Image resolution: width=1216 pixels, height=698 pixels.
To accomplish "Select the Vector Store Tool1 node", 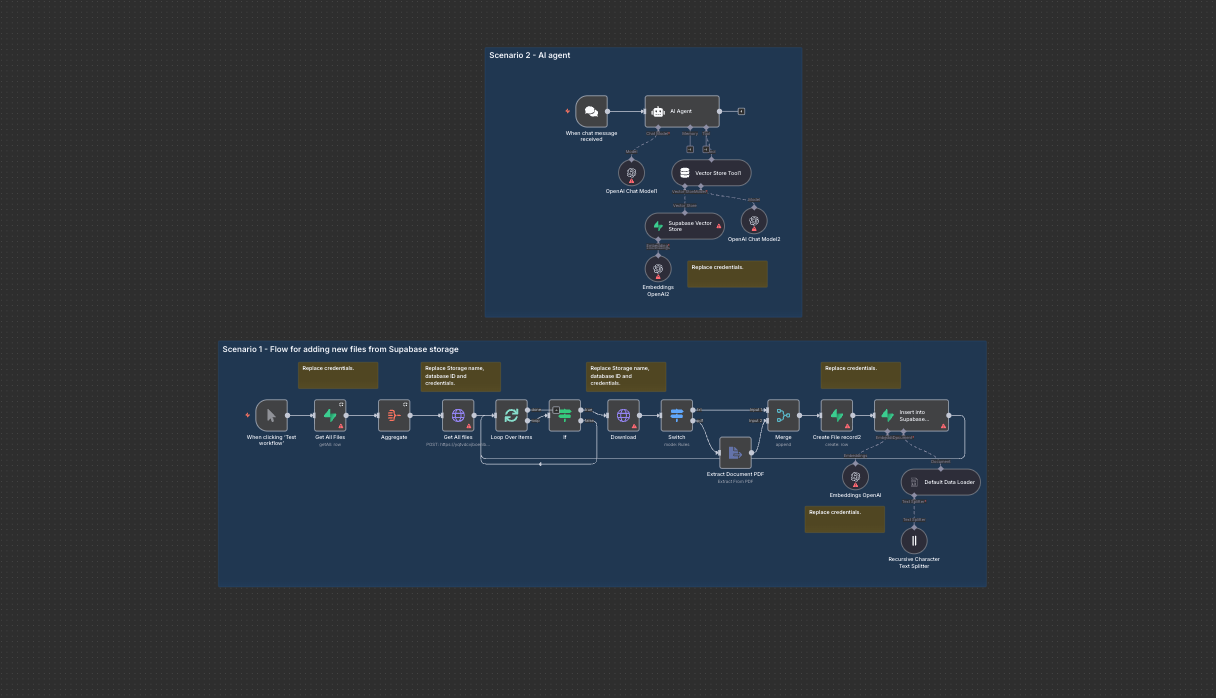I will click(711, 173).
